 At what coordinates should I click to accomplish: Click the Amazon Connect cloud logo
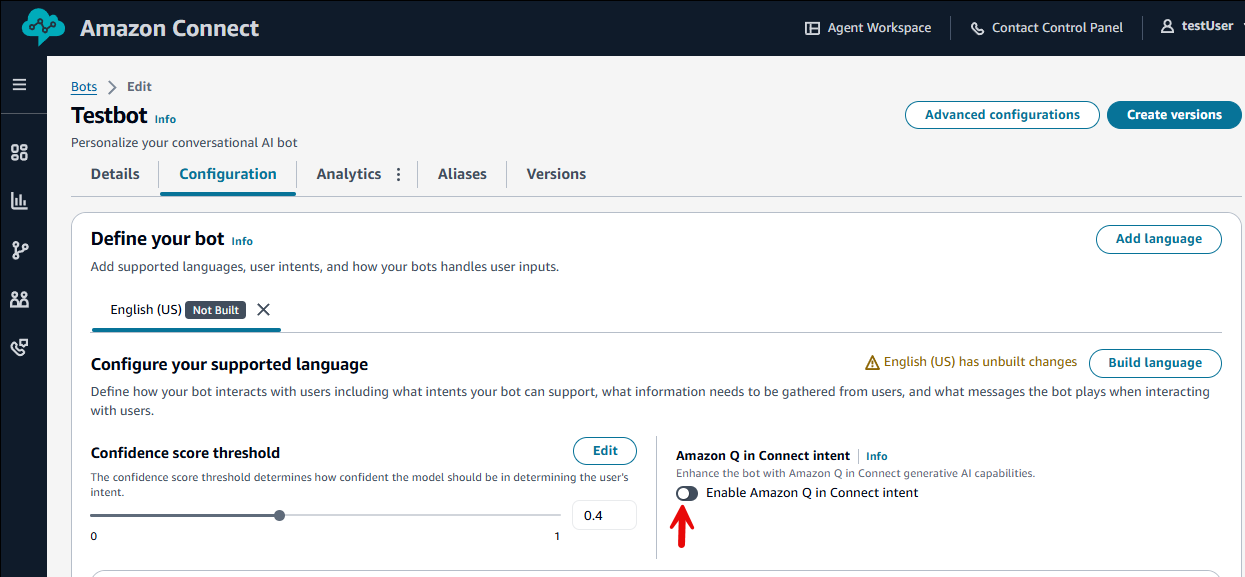[43, 28]
